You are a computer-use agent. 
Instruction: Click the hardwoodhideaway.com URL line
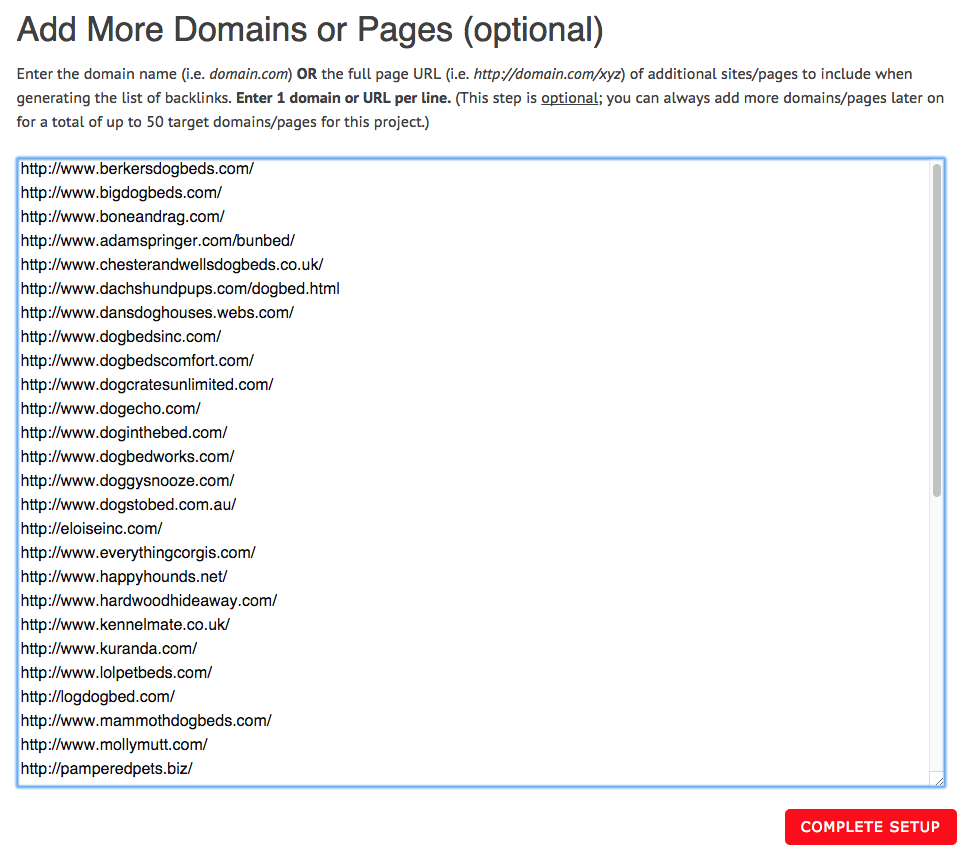pyautogui.click(x=149, y=601)
